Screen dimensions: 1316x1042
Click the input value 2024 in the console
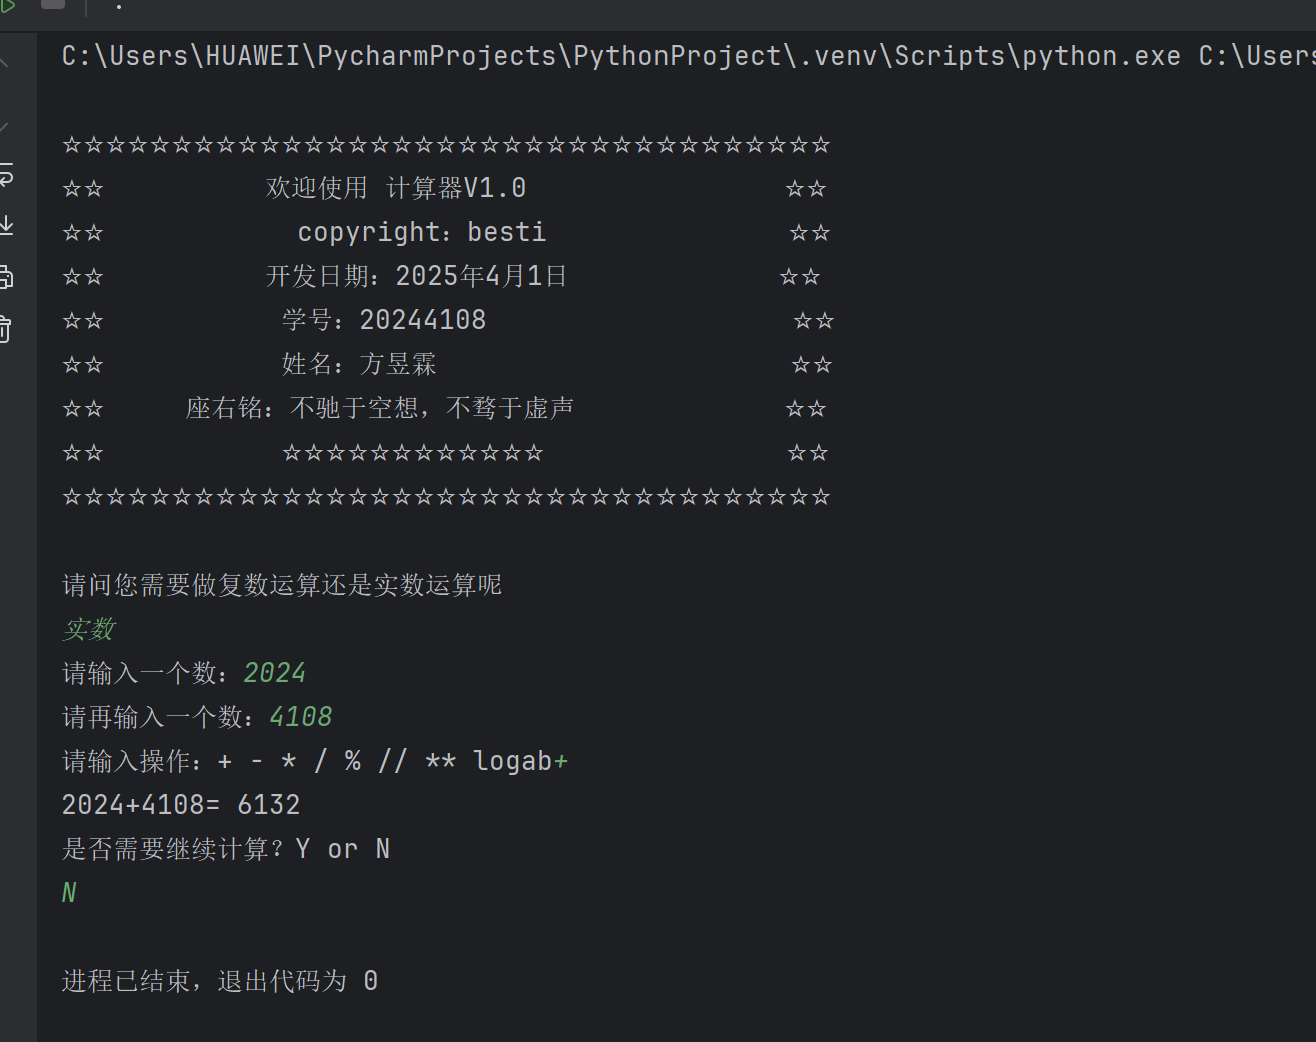(x=275, y=673)
